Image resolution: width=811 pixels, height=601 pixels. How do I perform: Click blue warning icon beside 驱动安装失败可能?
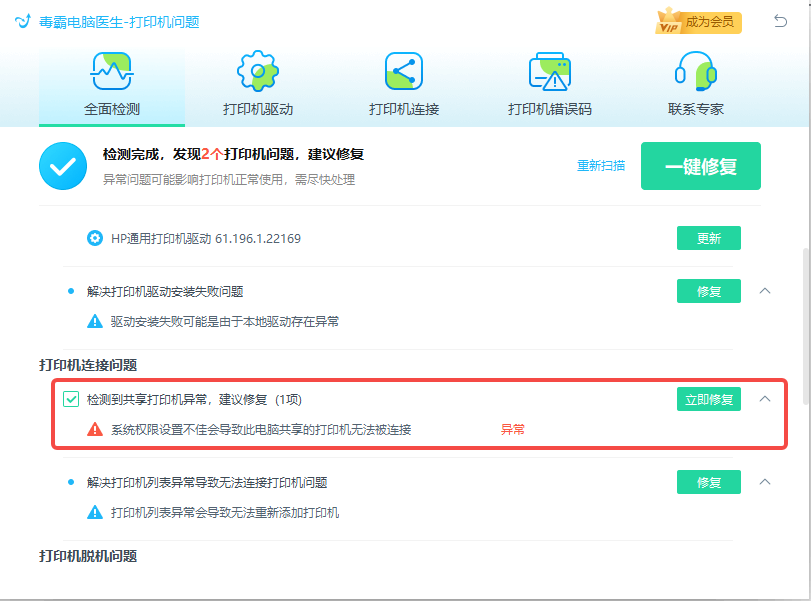click(x=95, y=321)
